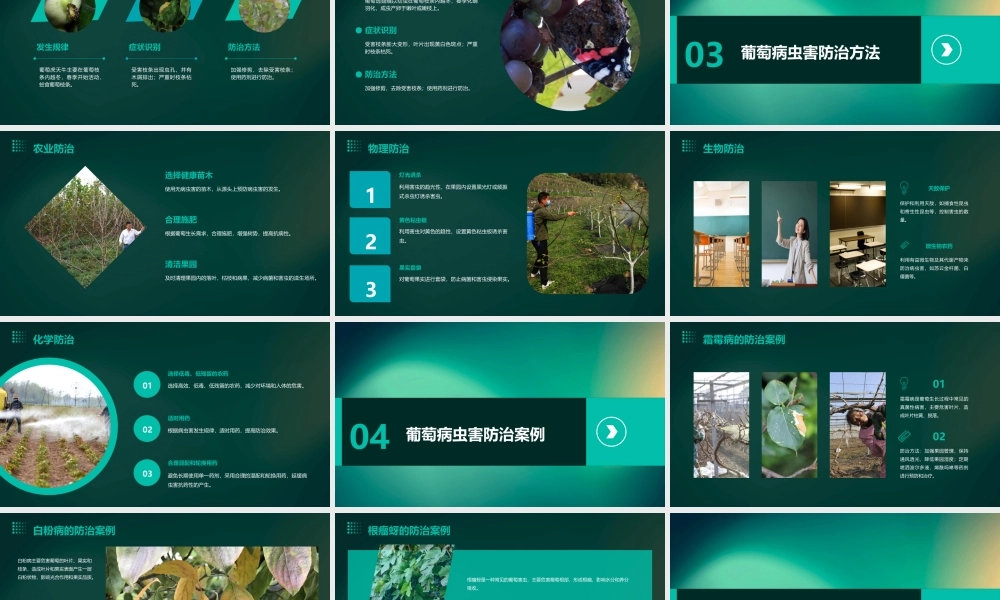Viewport: 1000px width, 600px height.
Task: Click the bulleted 症状识别 heading in grape slide
Action: [381, 30]
